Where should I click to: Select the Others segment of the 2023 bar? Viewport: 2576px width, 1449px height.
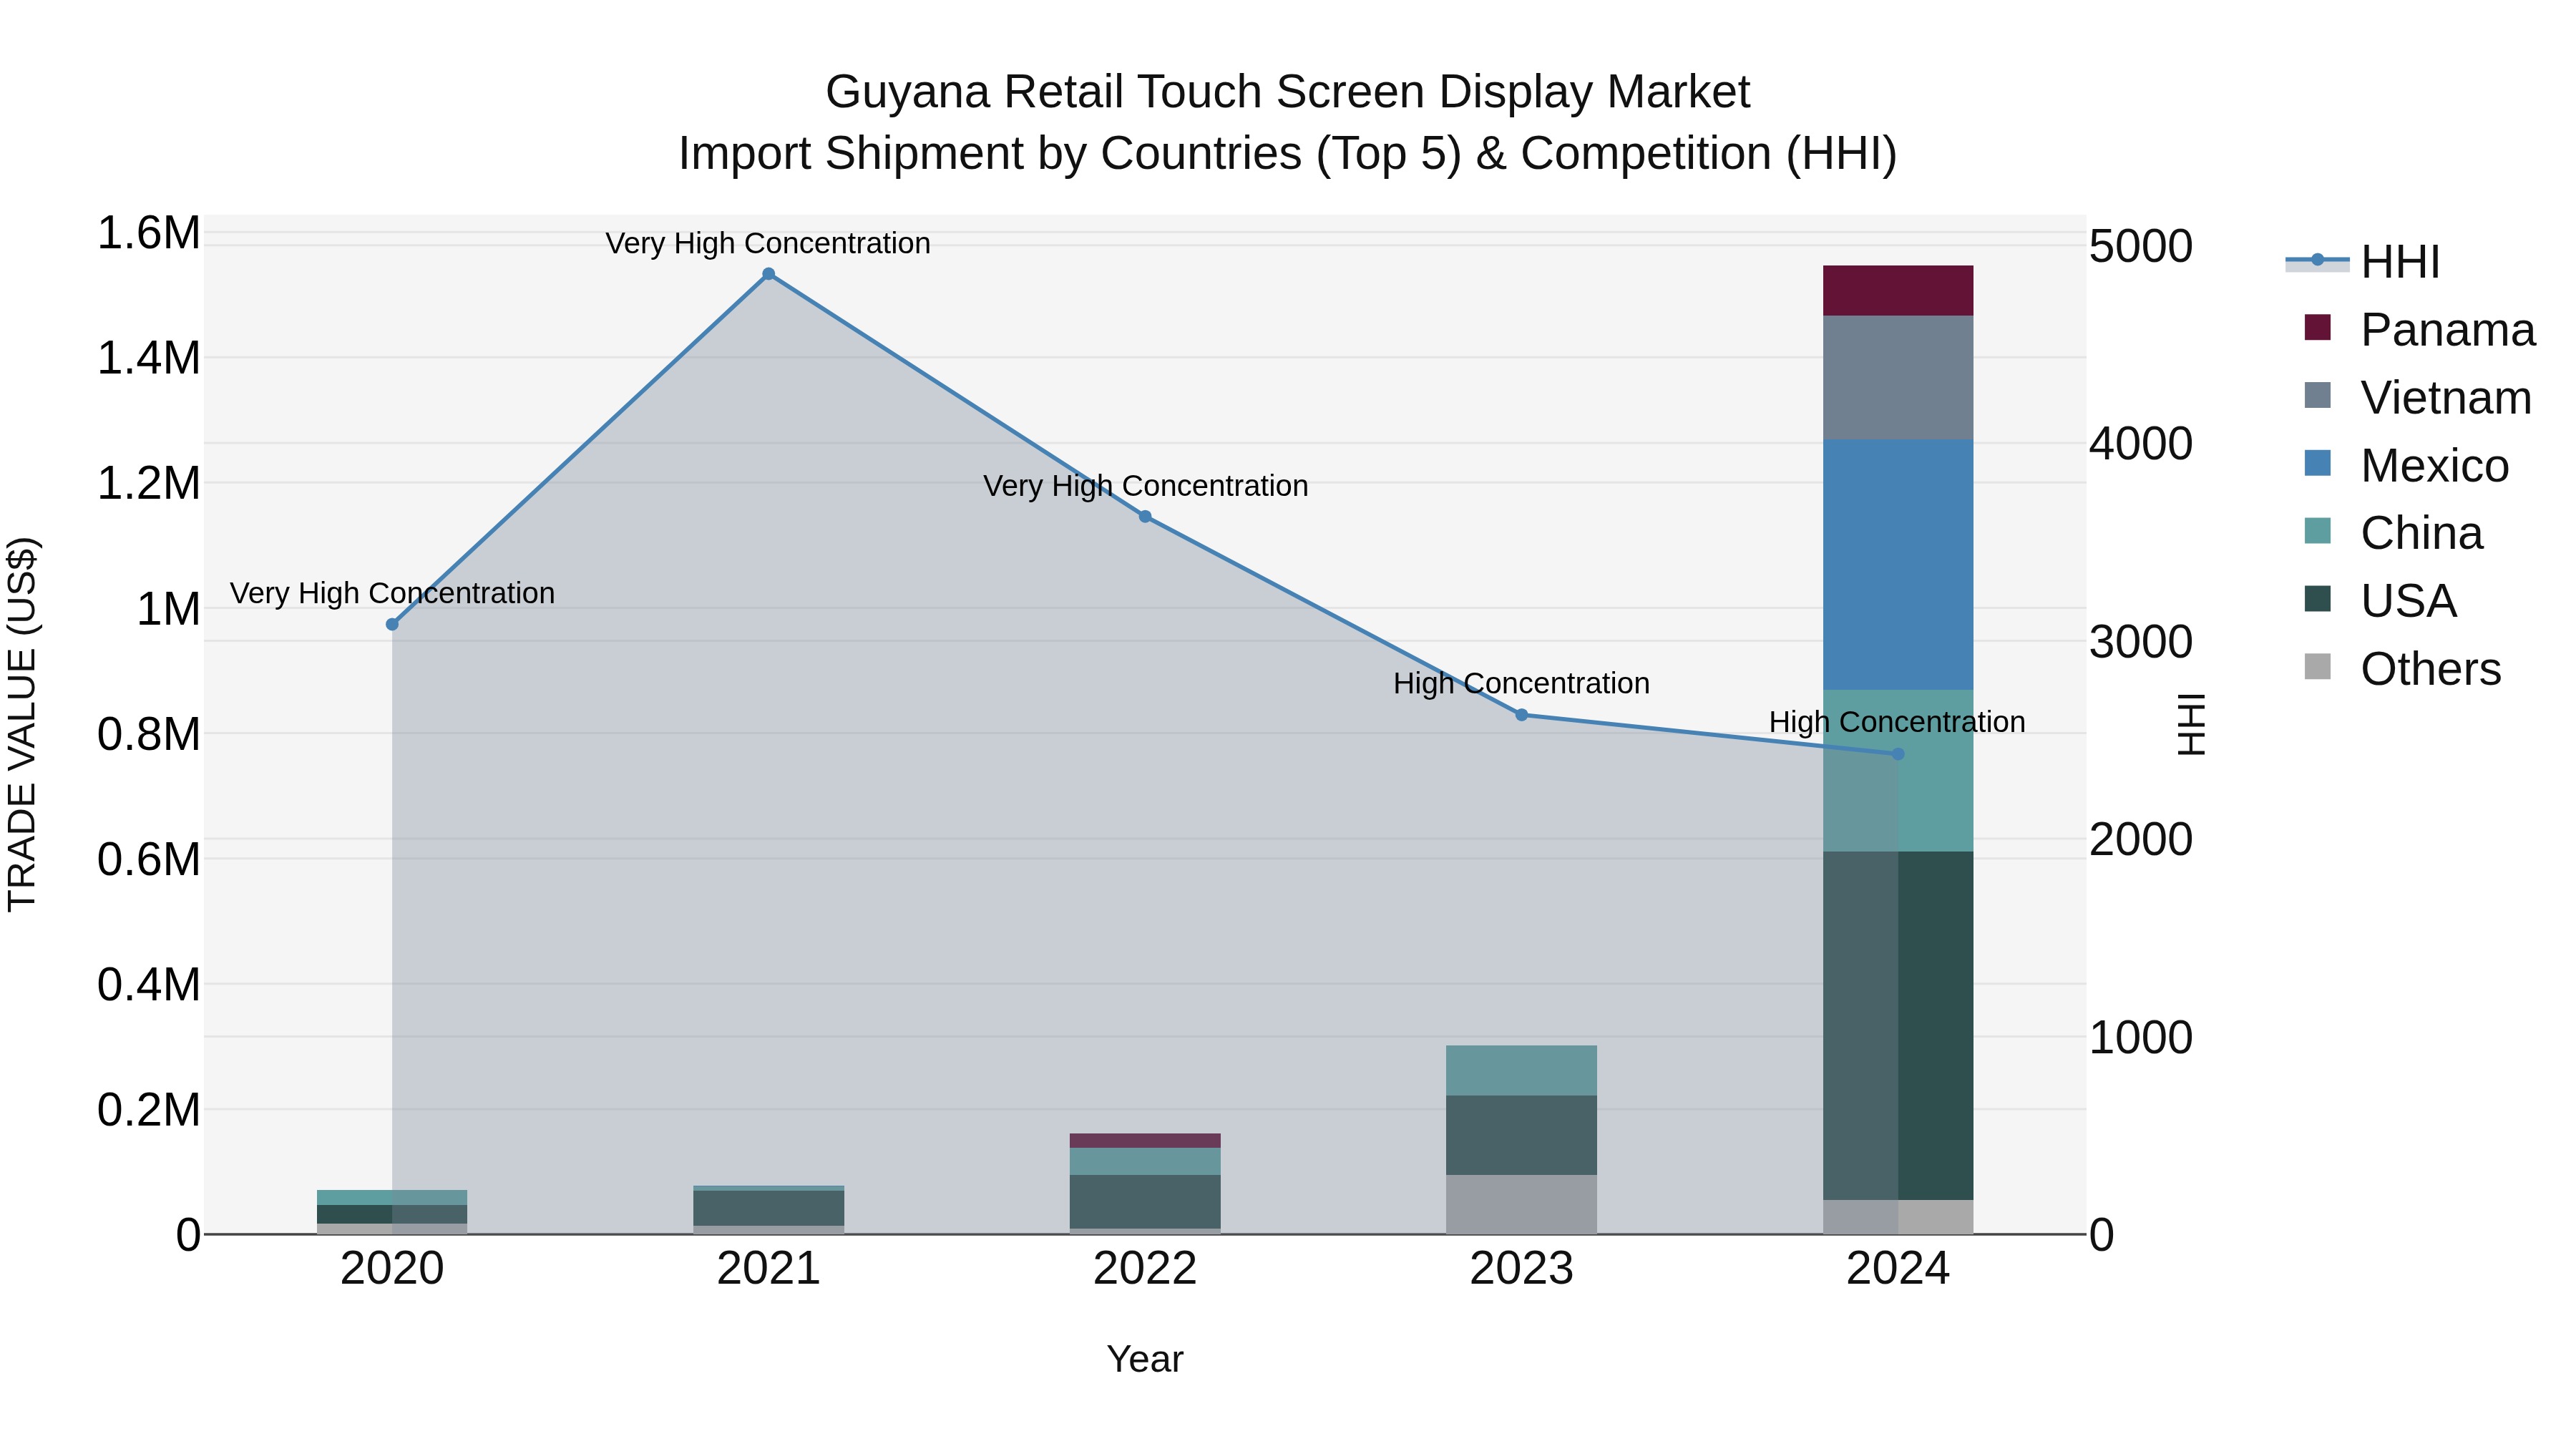pos(1521,1204)
